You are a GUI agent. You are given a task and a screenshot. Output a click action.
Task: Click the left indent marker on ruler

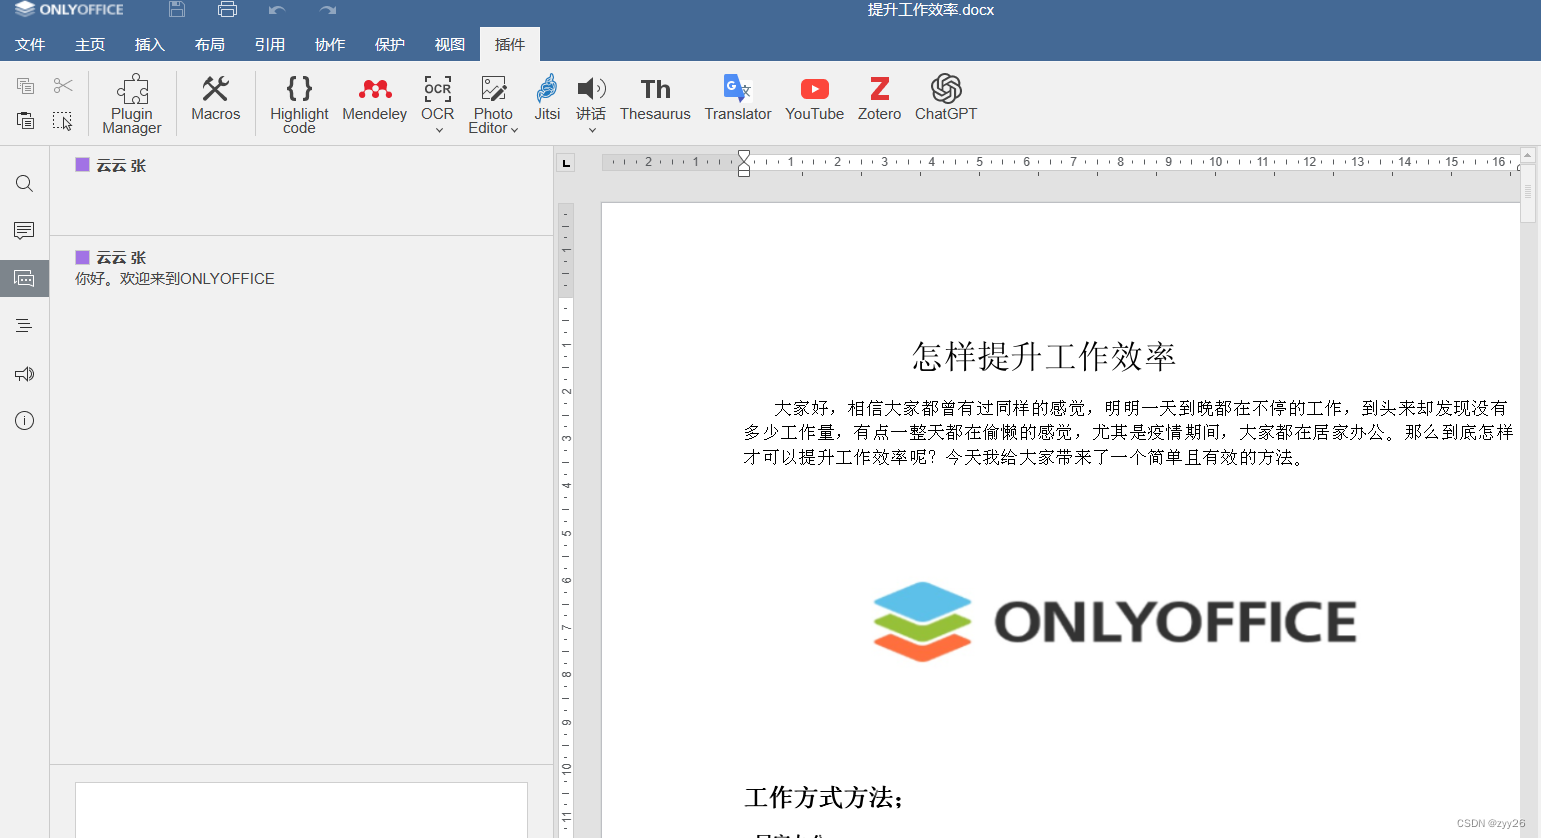pos(744,171)
